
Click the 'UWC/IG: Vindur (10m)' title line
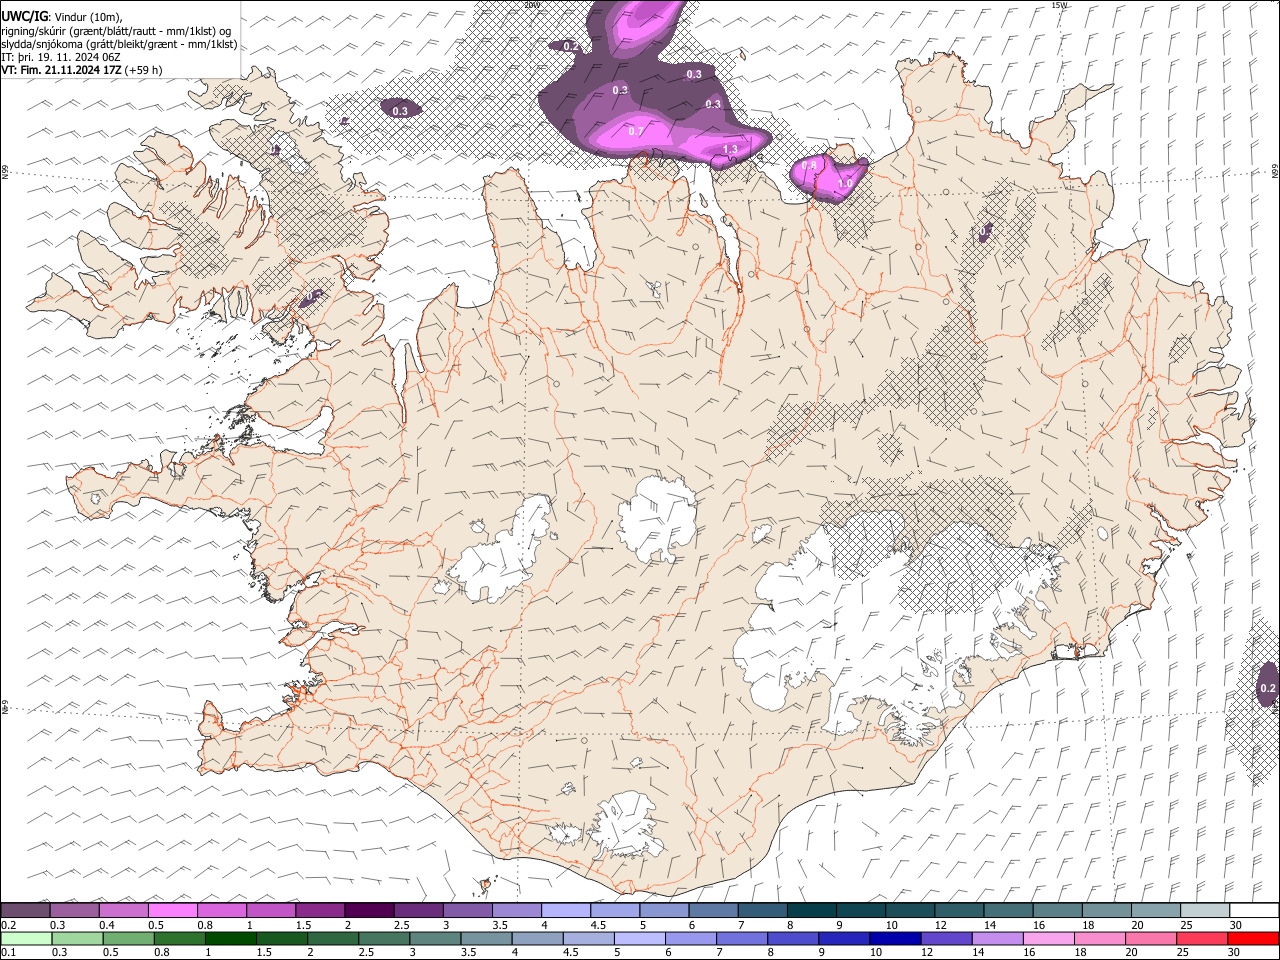(x=62, y=17)
